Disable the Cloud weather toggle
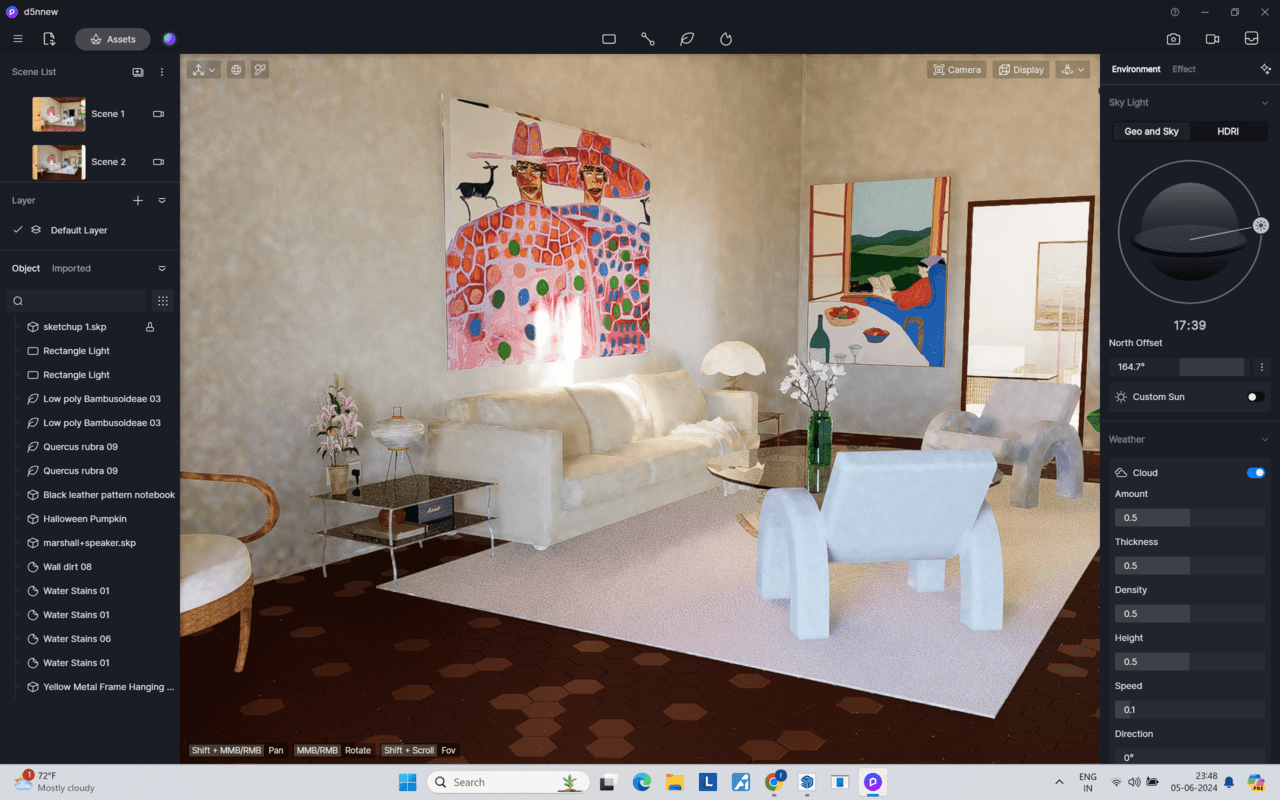 pos(1255,472)
